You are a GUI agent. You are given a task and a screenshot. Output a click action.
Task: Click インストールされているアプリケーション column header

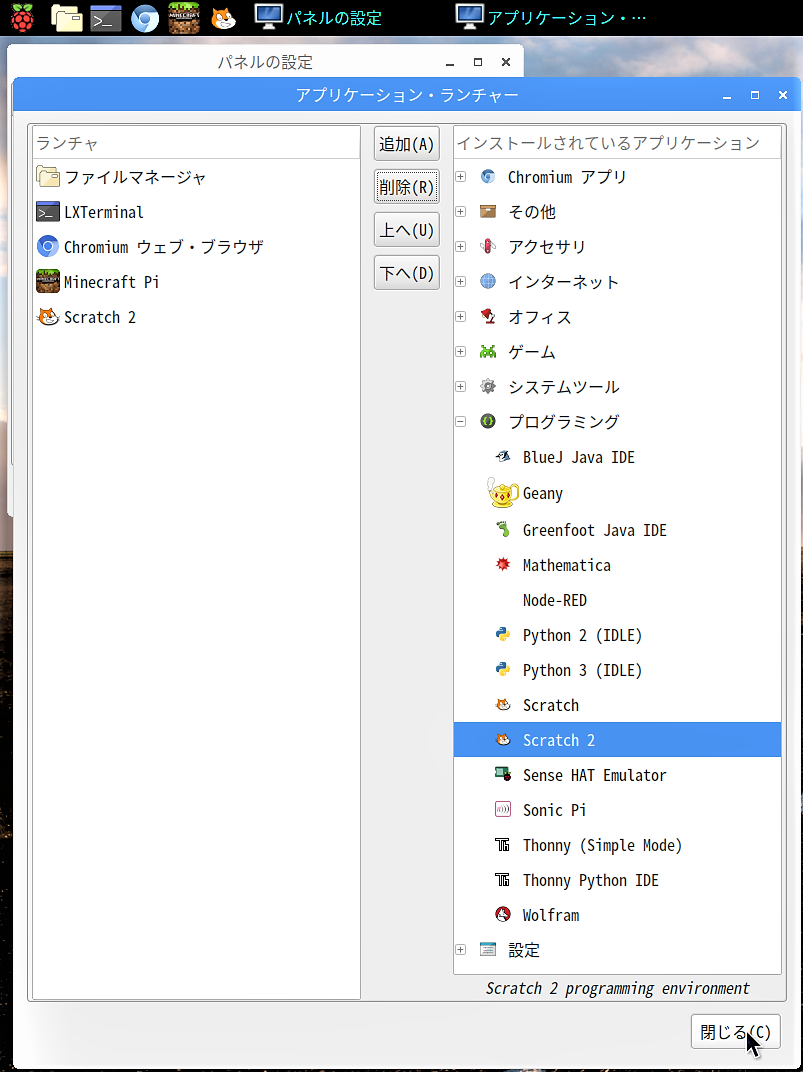(617, 143)
